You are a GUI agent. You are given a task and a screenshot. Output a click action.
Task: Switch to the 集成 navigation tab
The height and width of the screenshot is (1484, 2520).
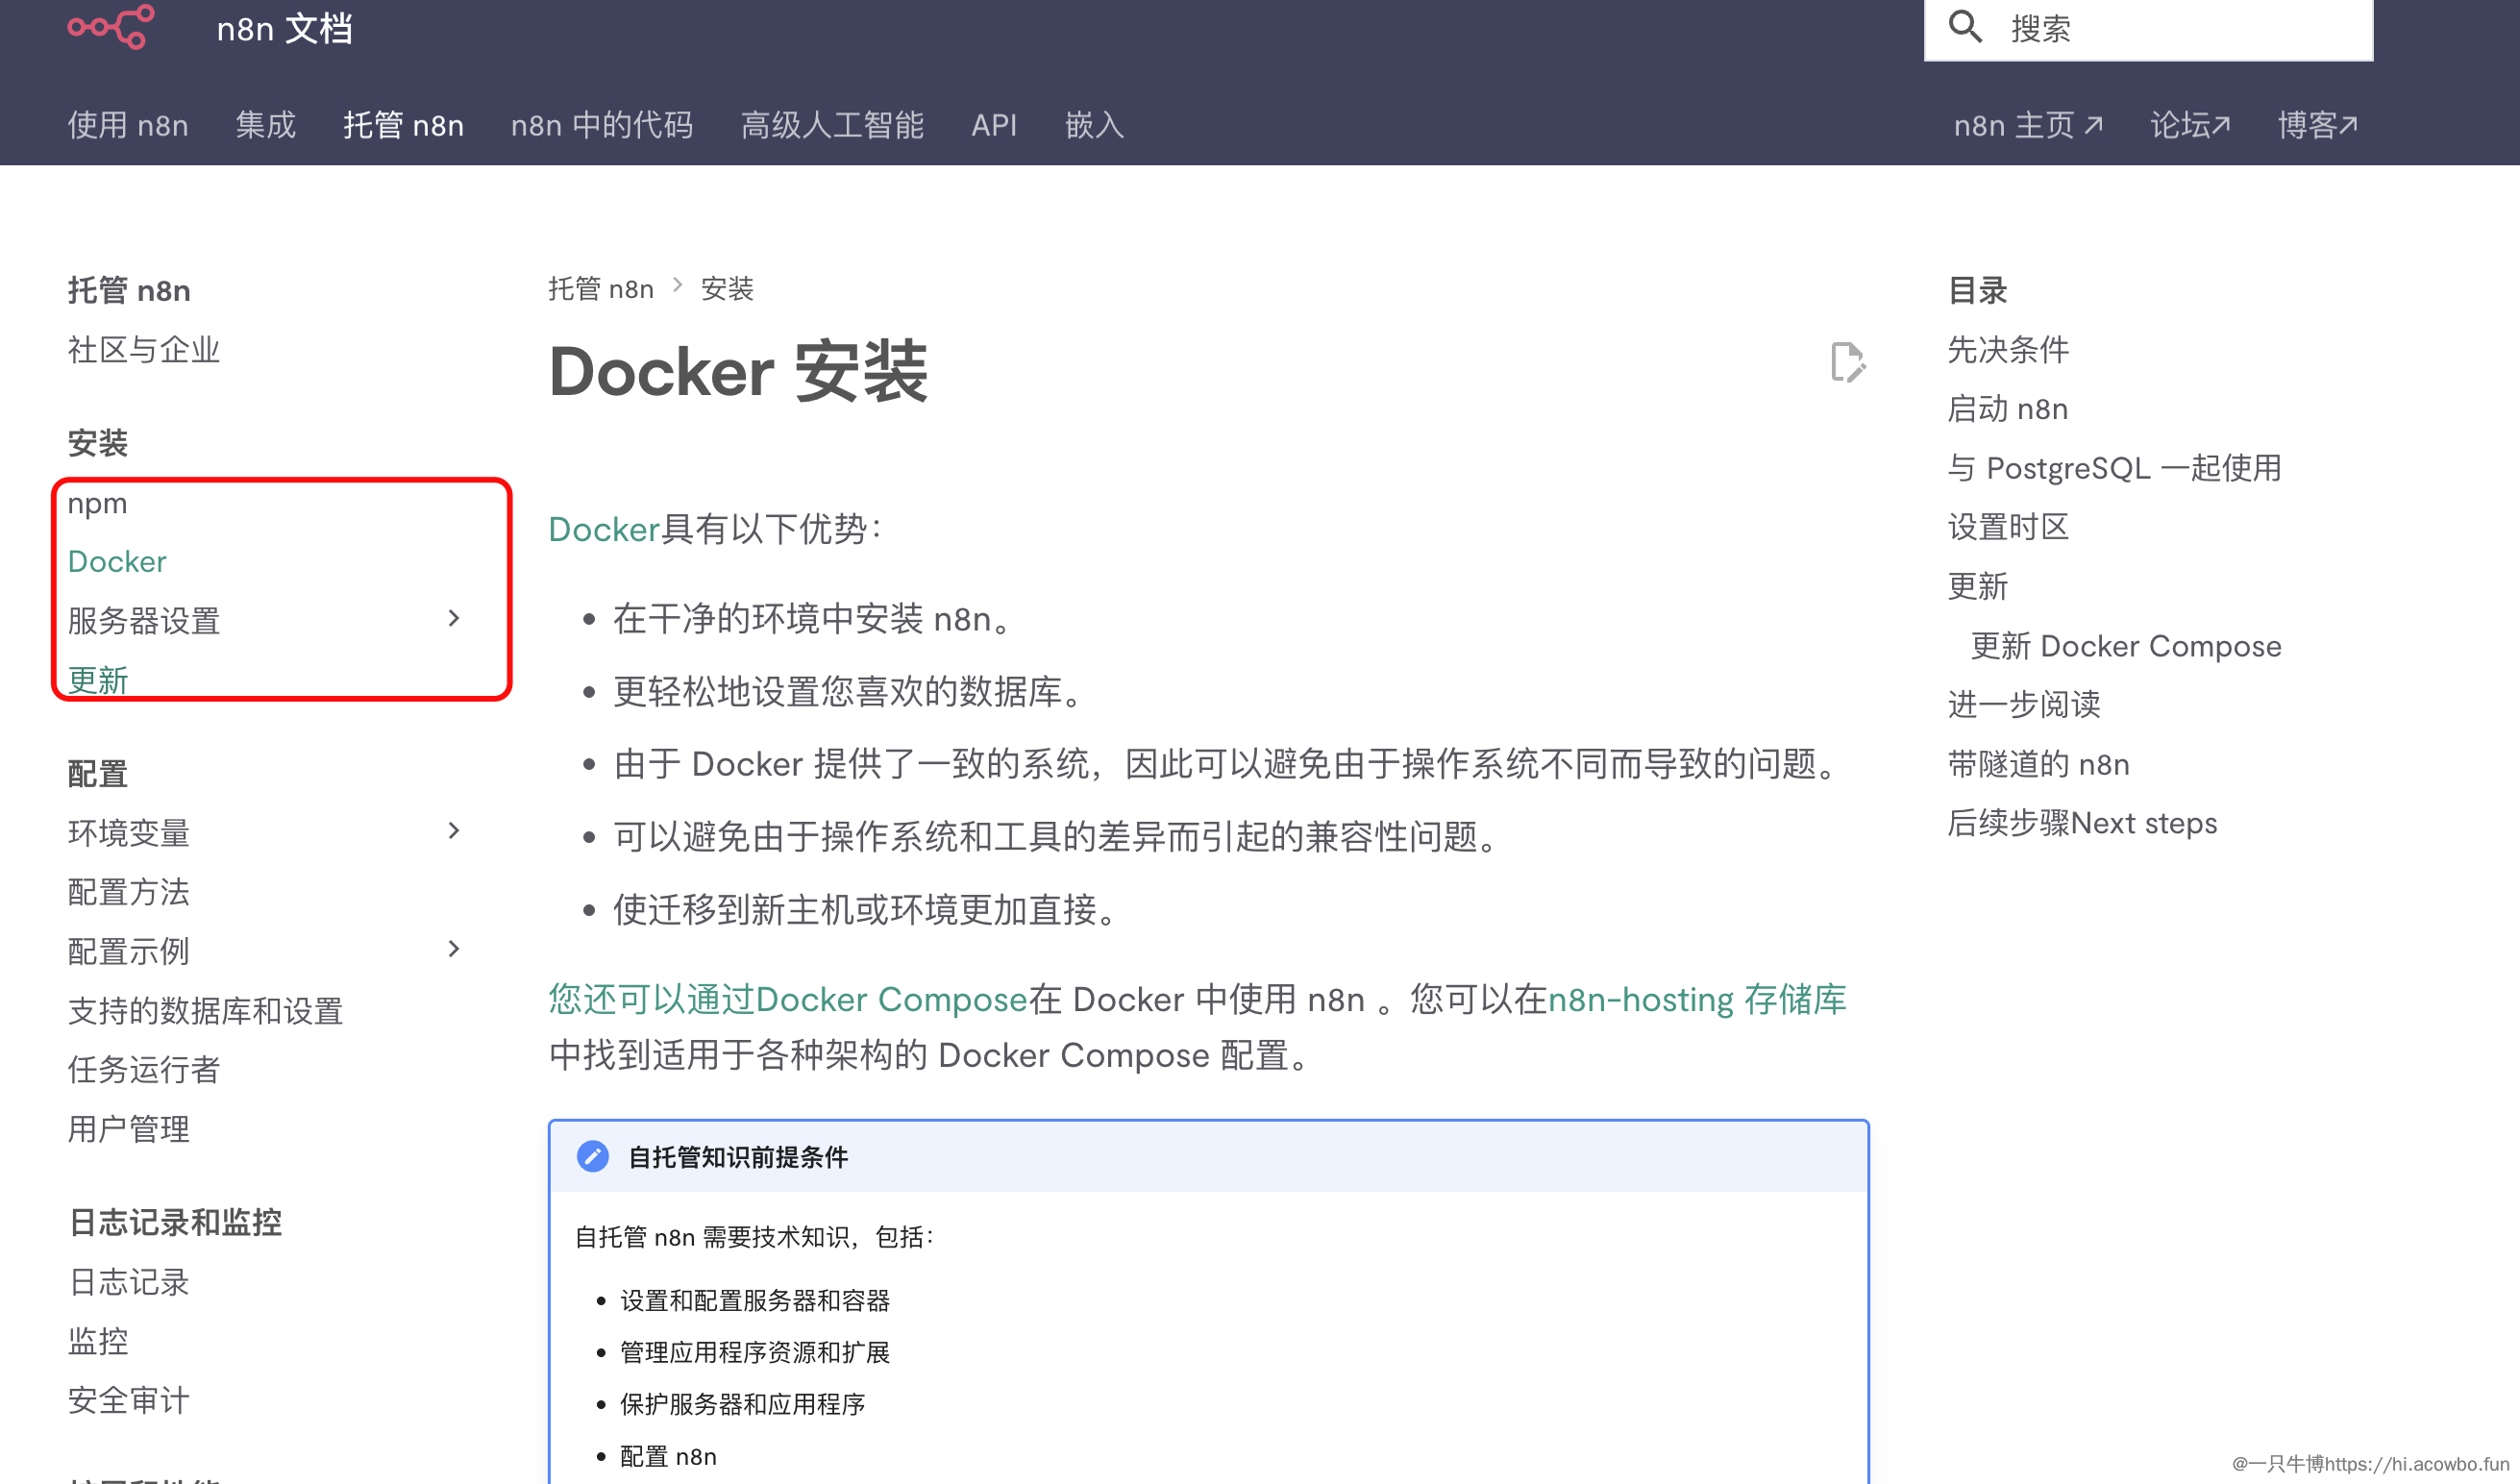click(x=265, y=125)
